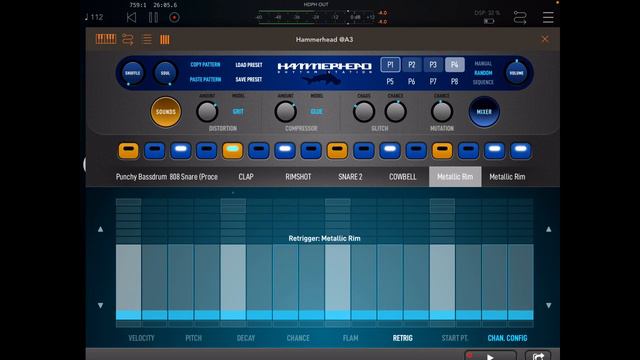640x360 pixels.
Task: Select the Punchy Bassdrum channel
Action: pyautogui.click(x=141, y=177)
